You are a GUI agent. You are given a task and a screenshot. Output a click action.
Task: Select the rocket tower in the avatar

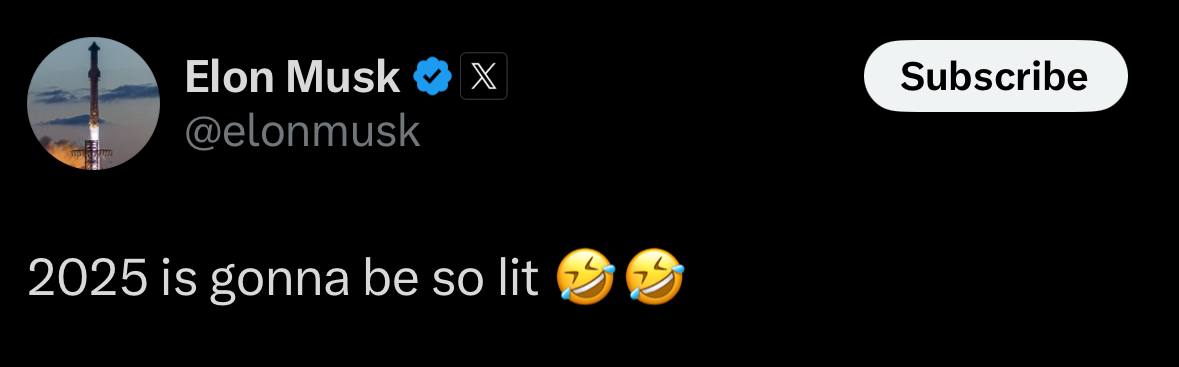point(93,105)
